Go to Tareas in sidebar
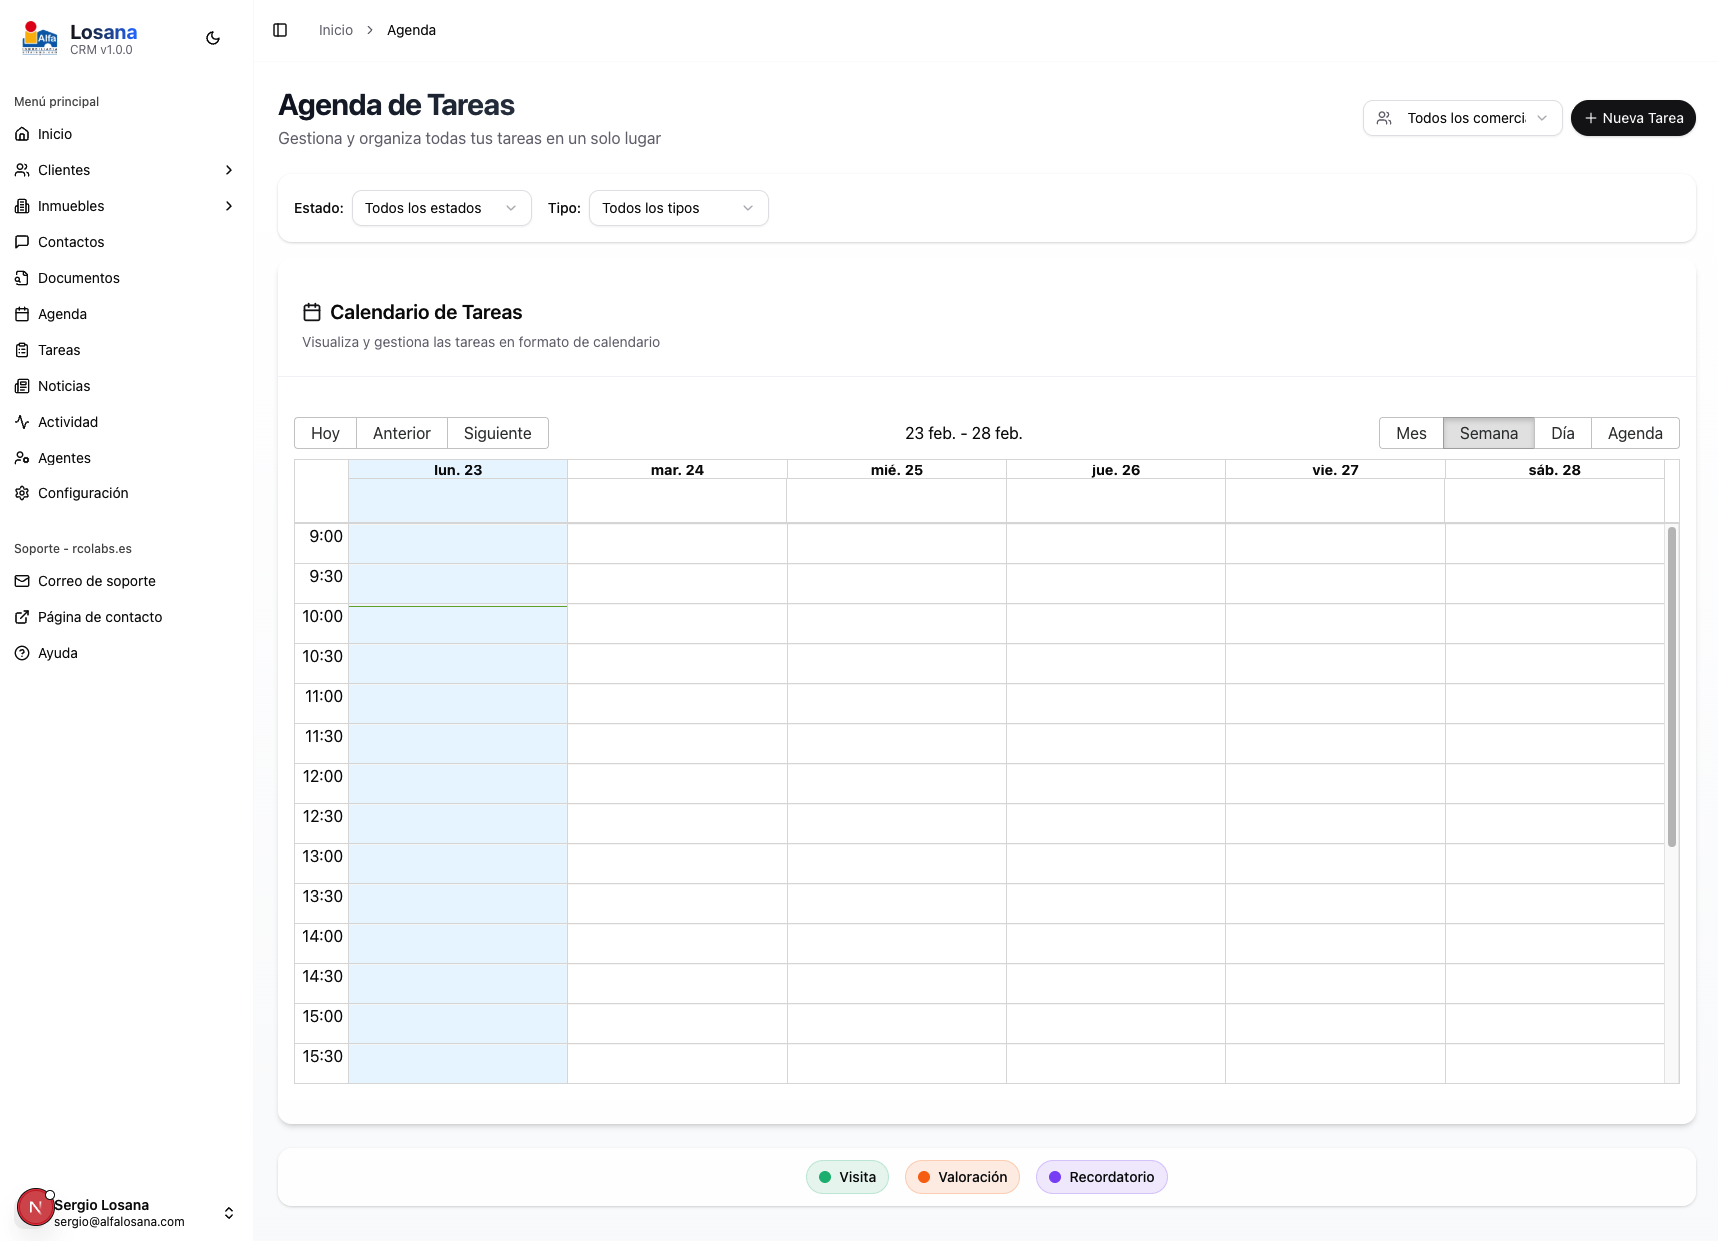This screenshot has height=1241, width=1718. click(59, 350)
